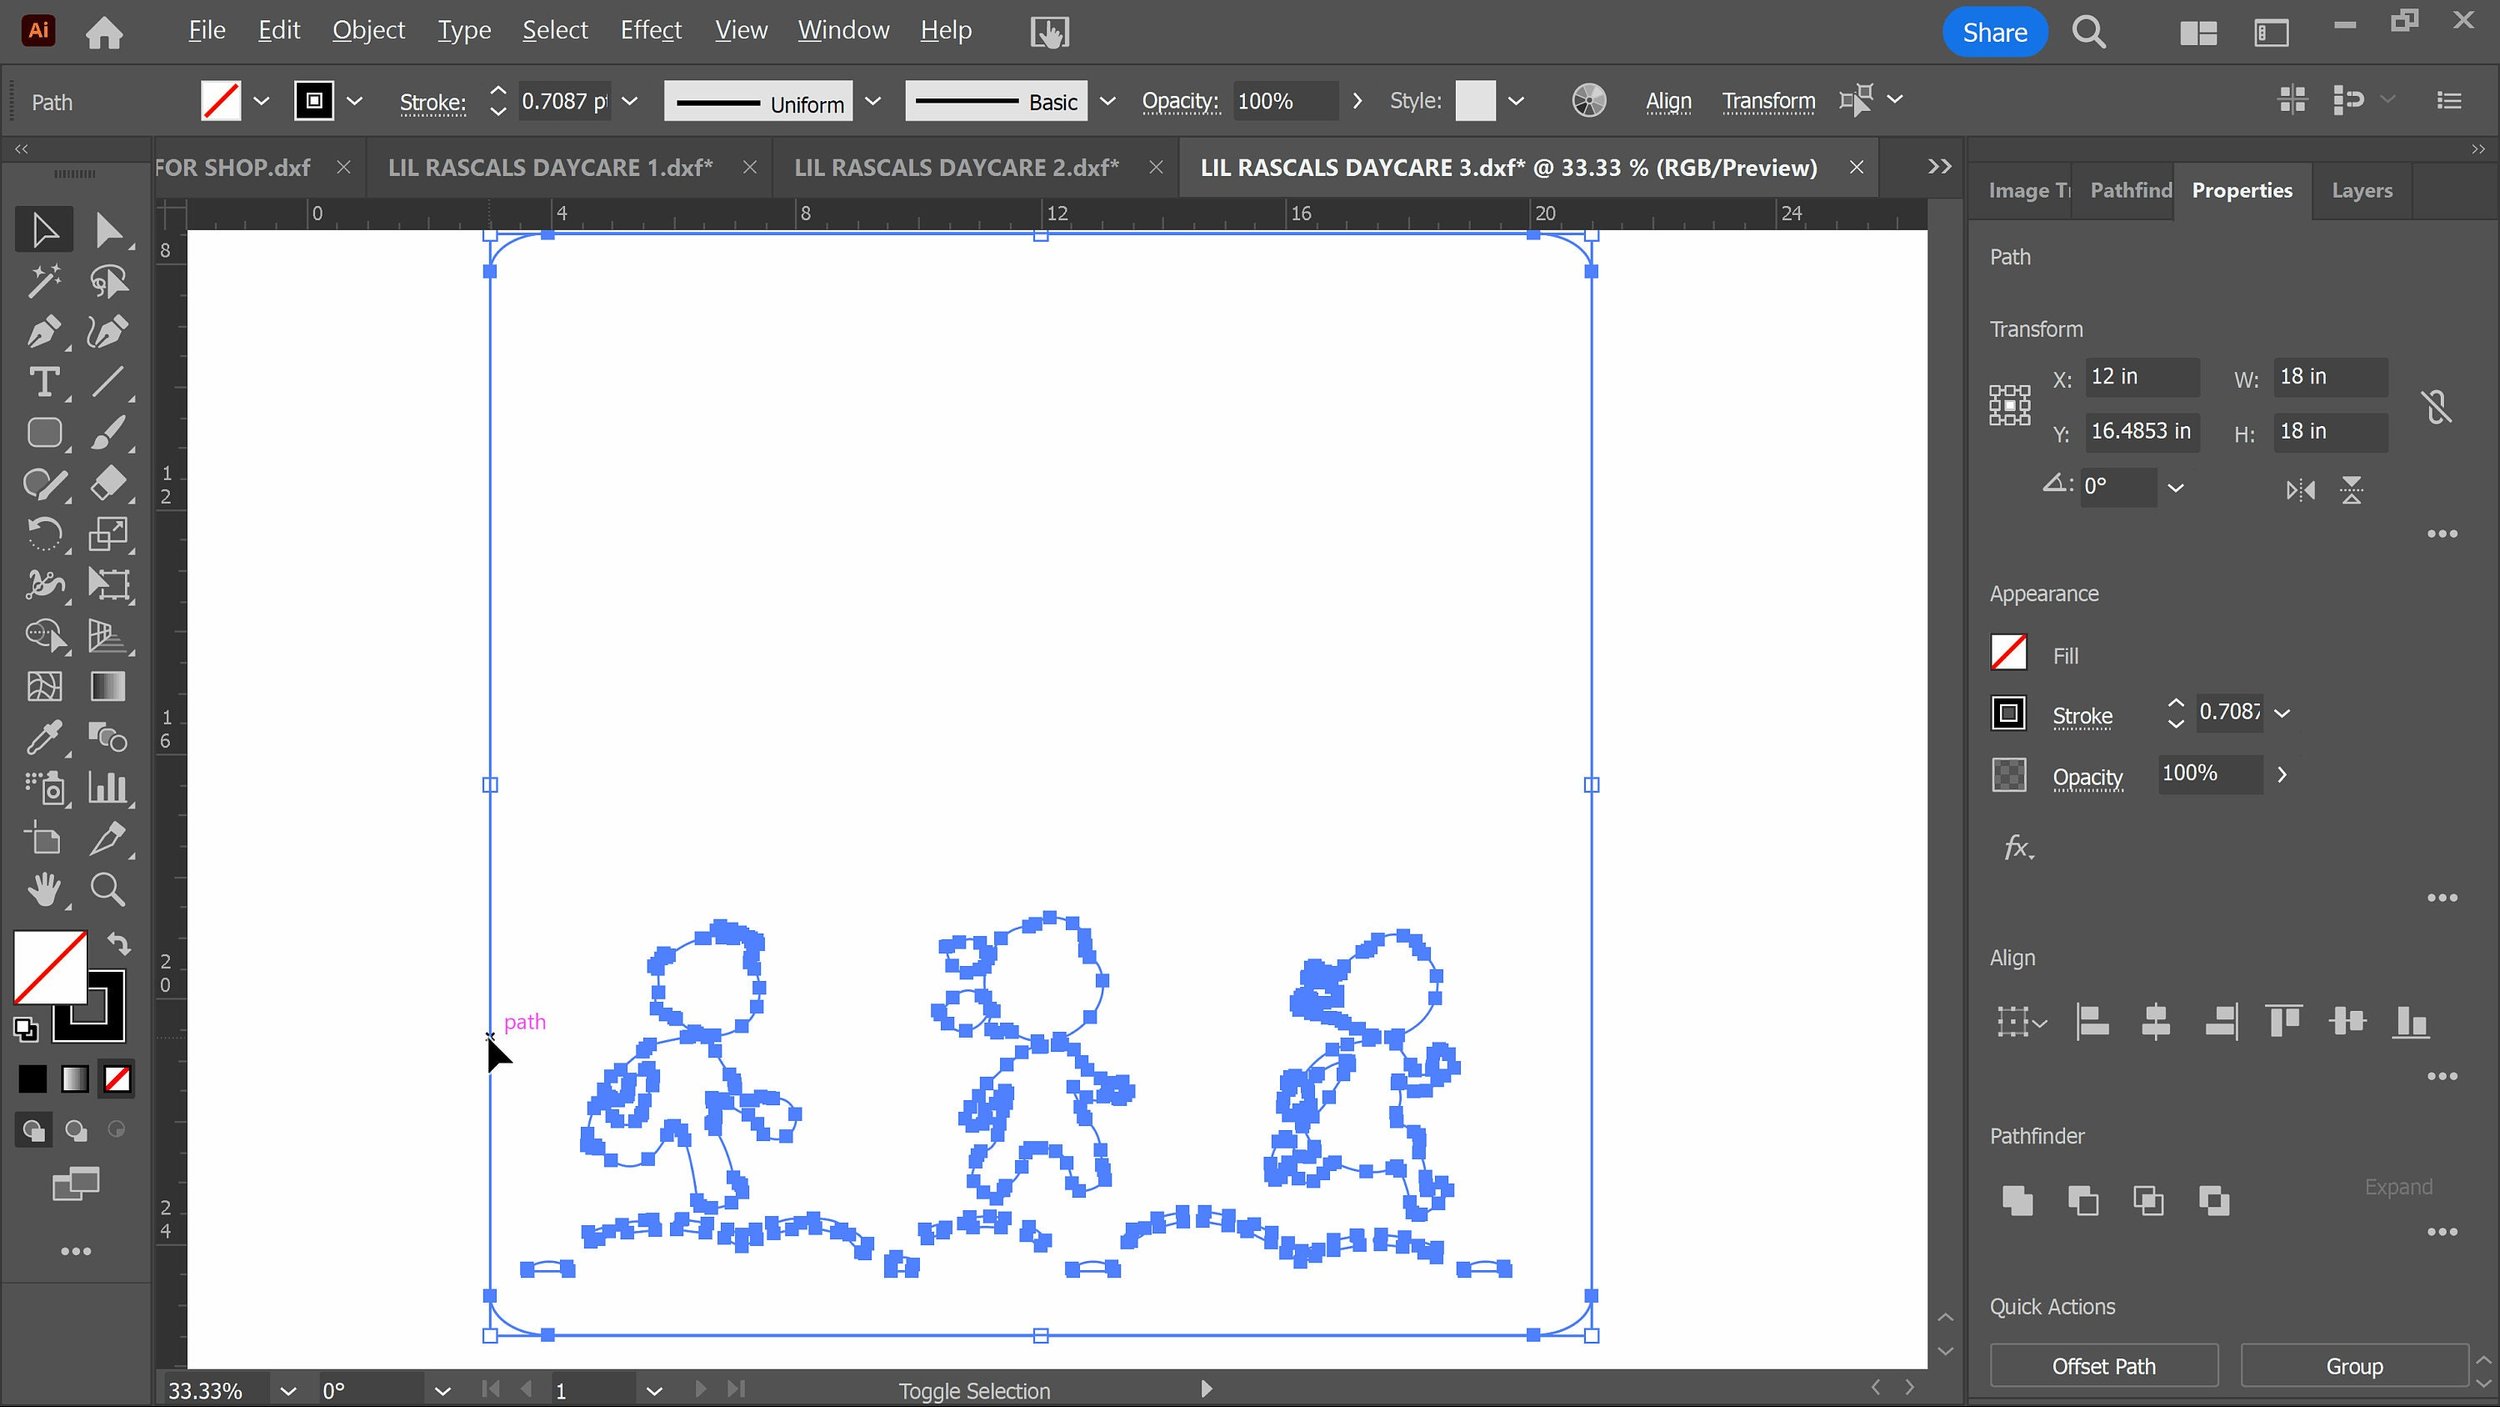The height and width of the screenshot is (1407, 2500).
Task: Pick the Column Graph tool
Action: tap(108, 788)
